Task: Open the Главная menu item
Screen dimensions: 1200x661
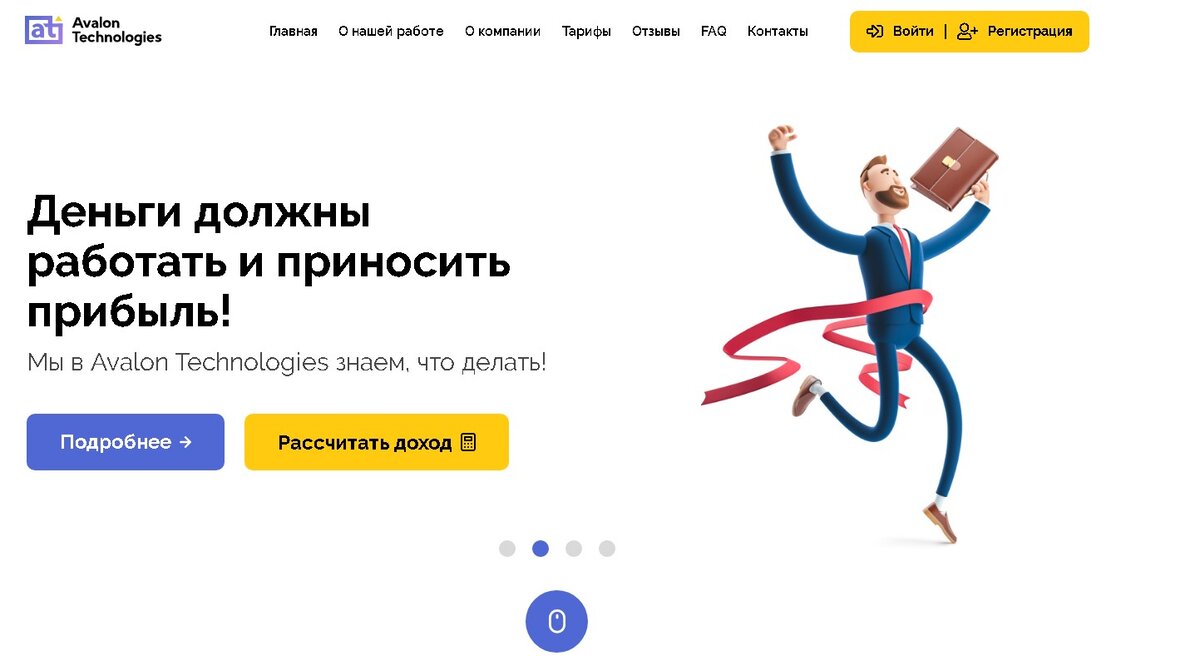Action: pos(293,31)
